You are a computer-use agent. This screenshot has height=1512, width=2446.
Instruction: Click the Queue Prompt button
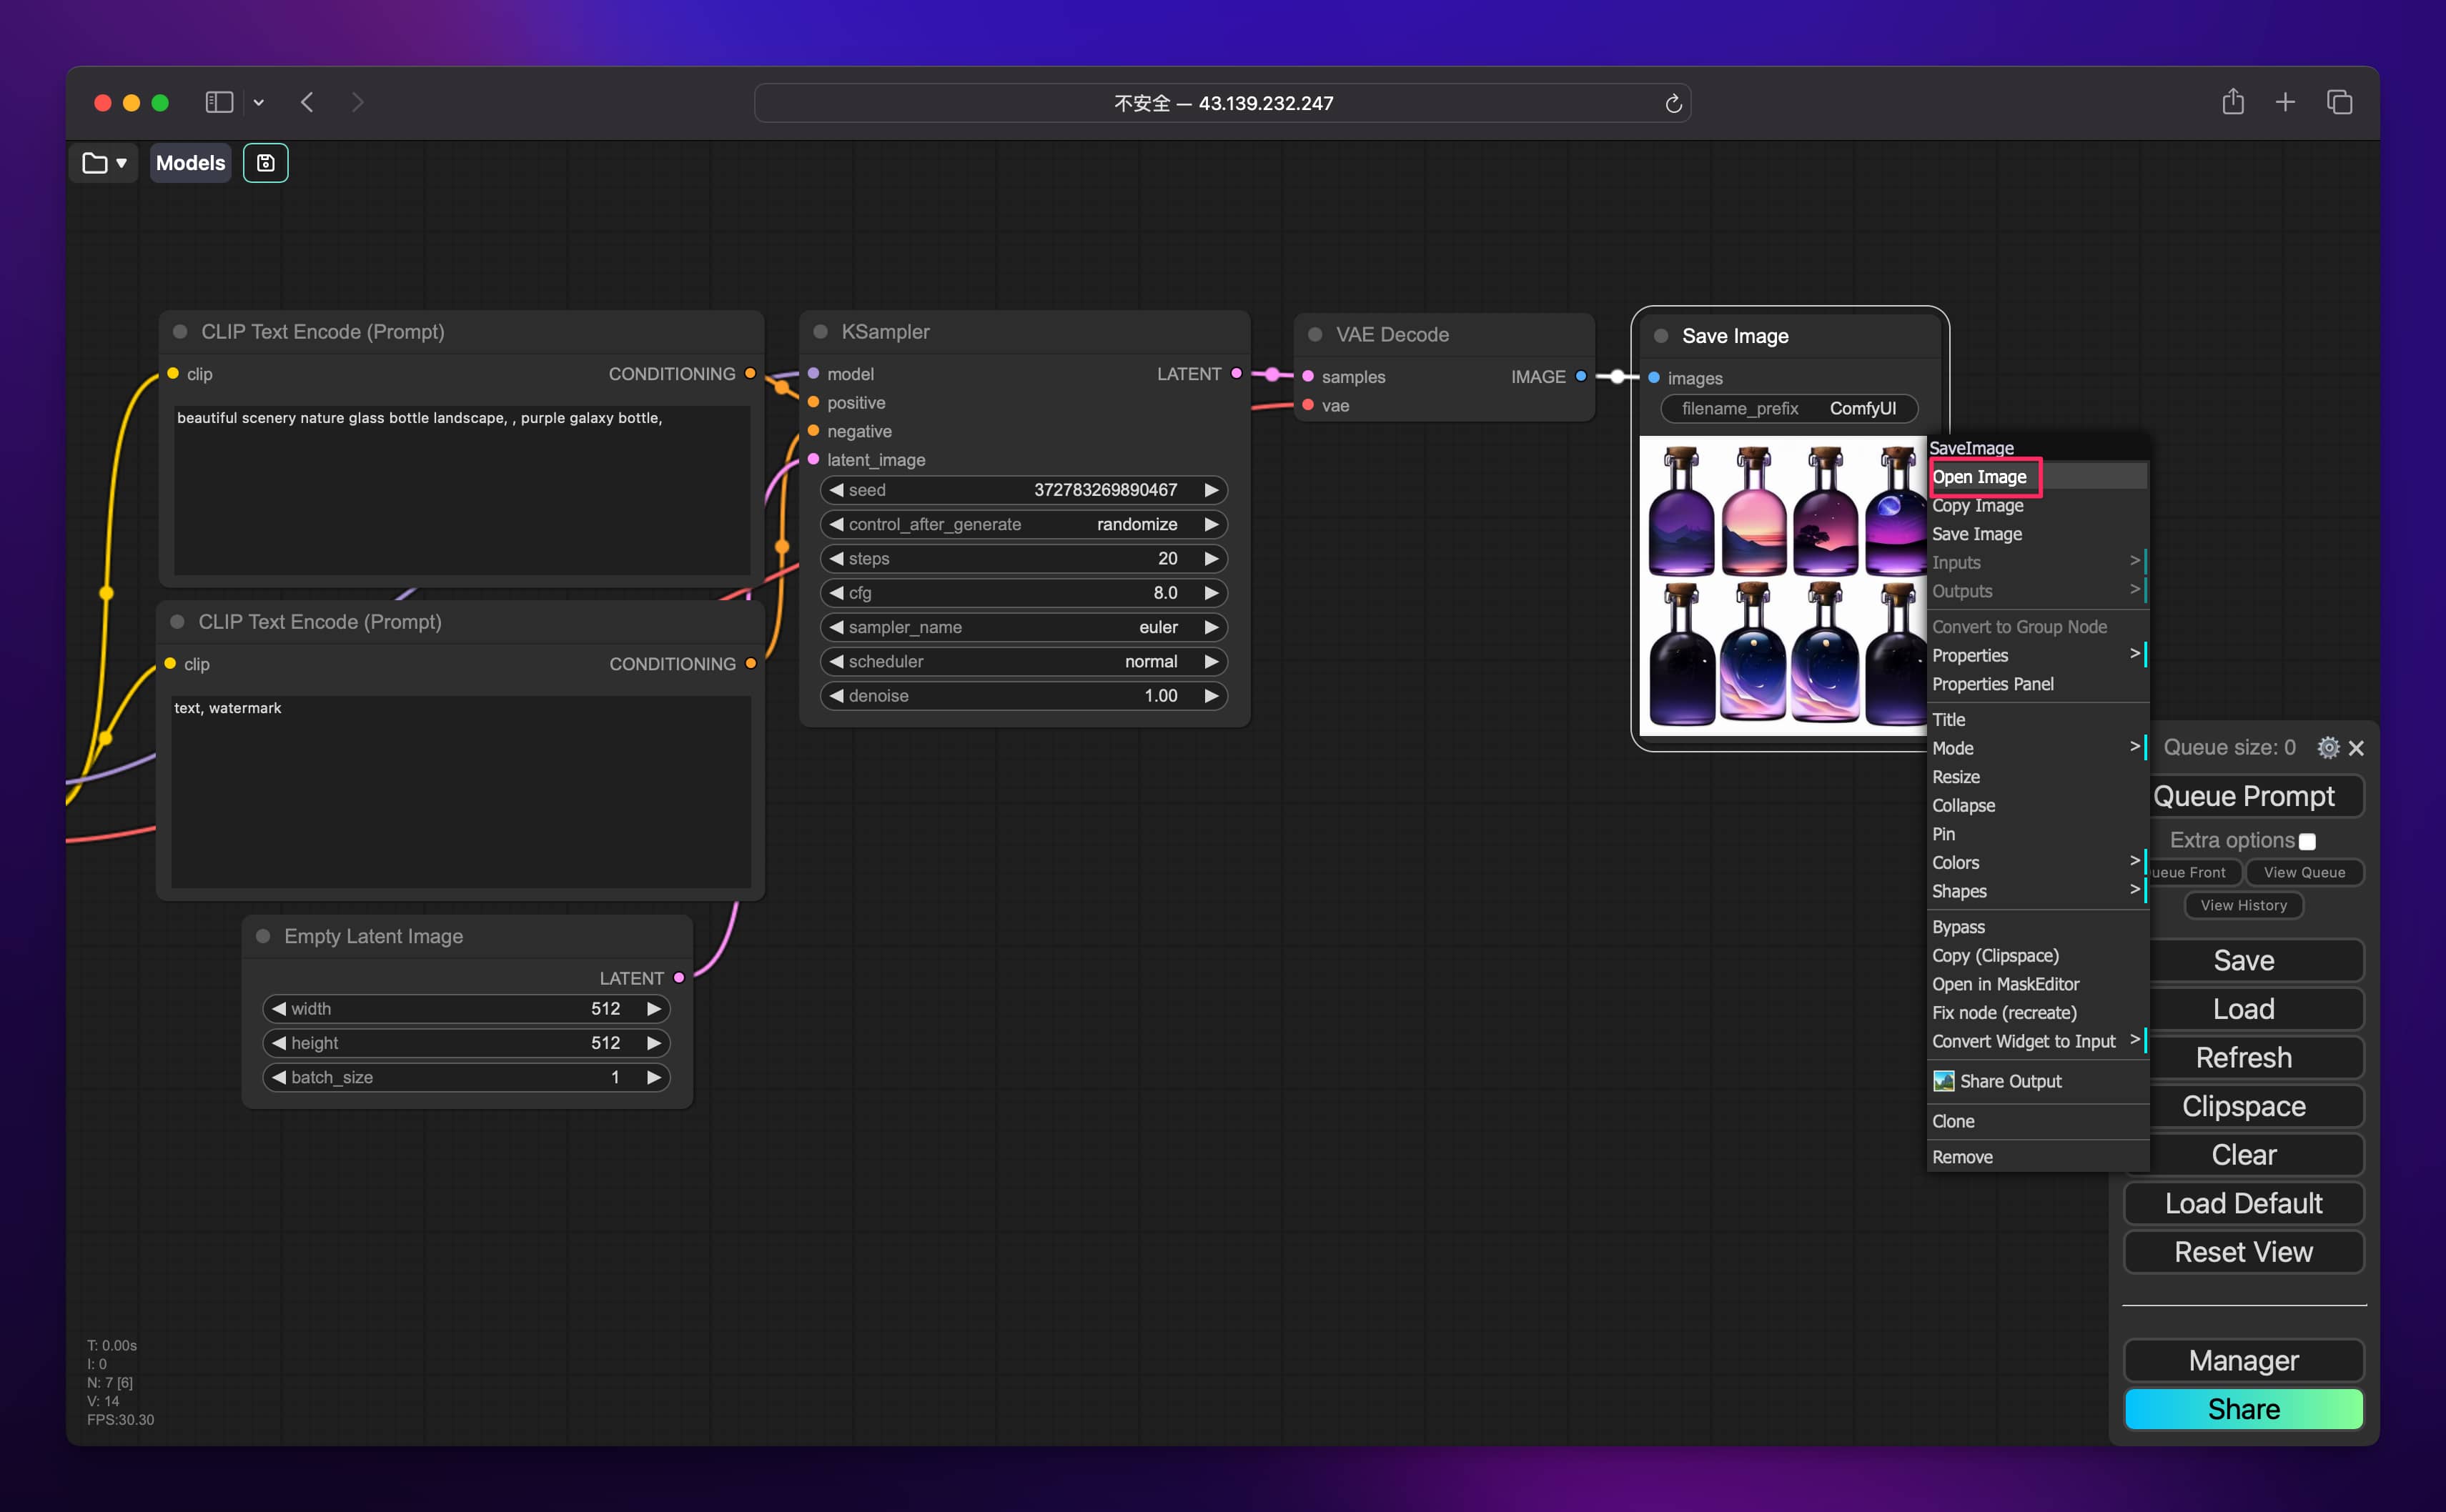(2243, 796)
